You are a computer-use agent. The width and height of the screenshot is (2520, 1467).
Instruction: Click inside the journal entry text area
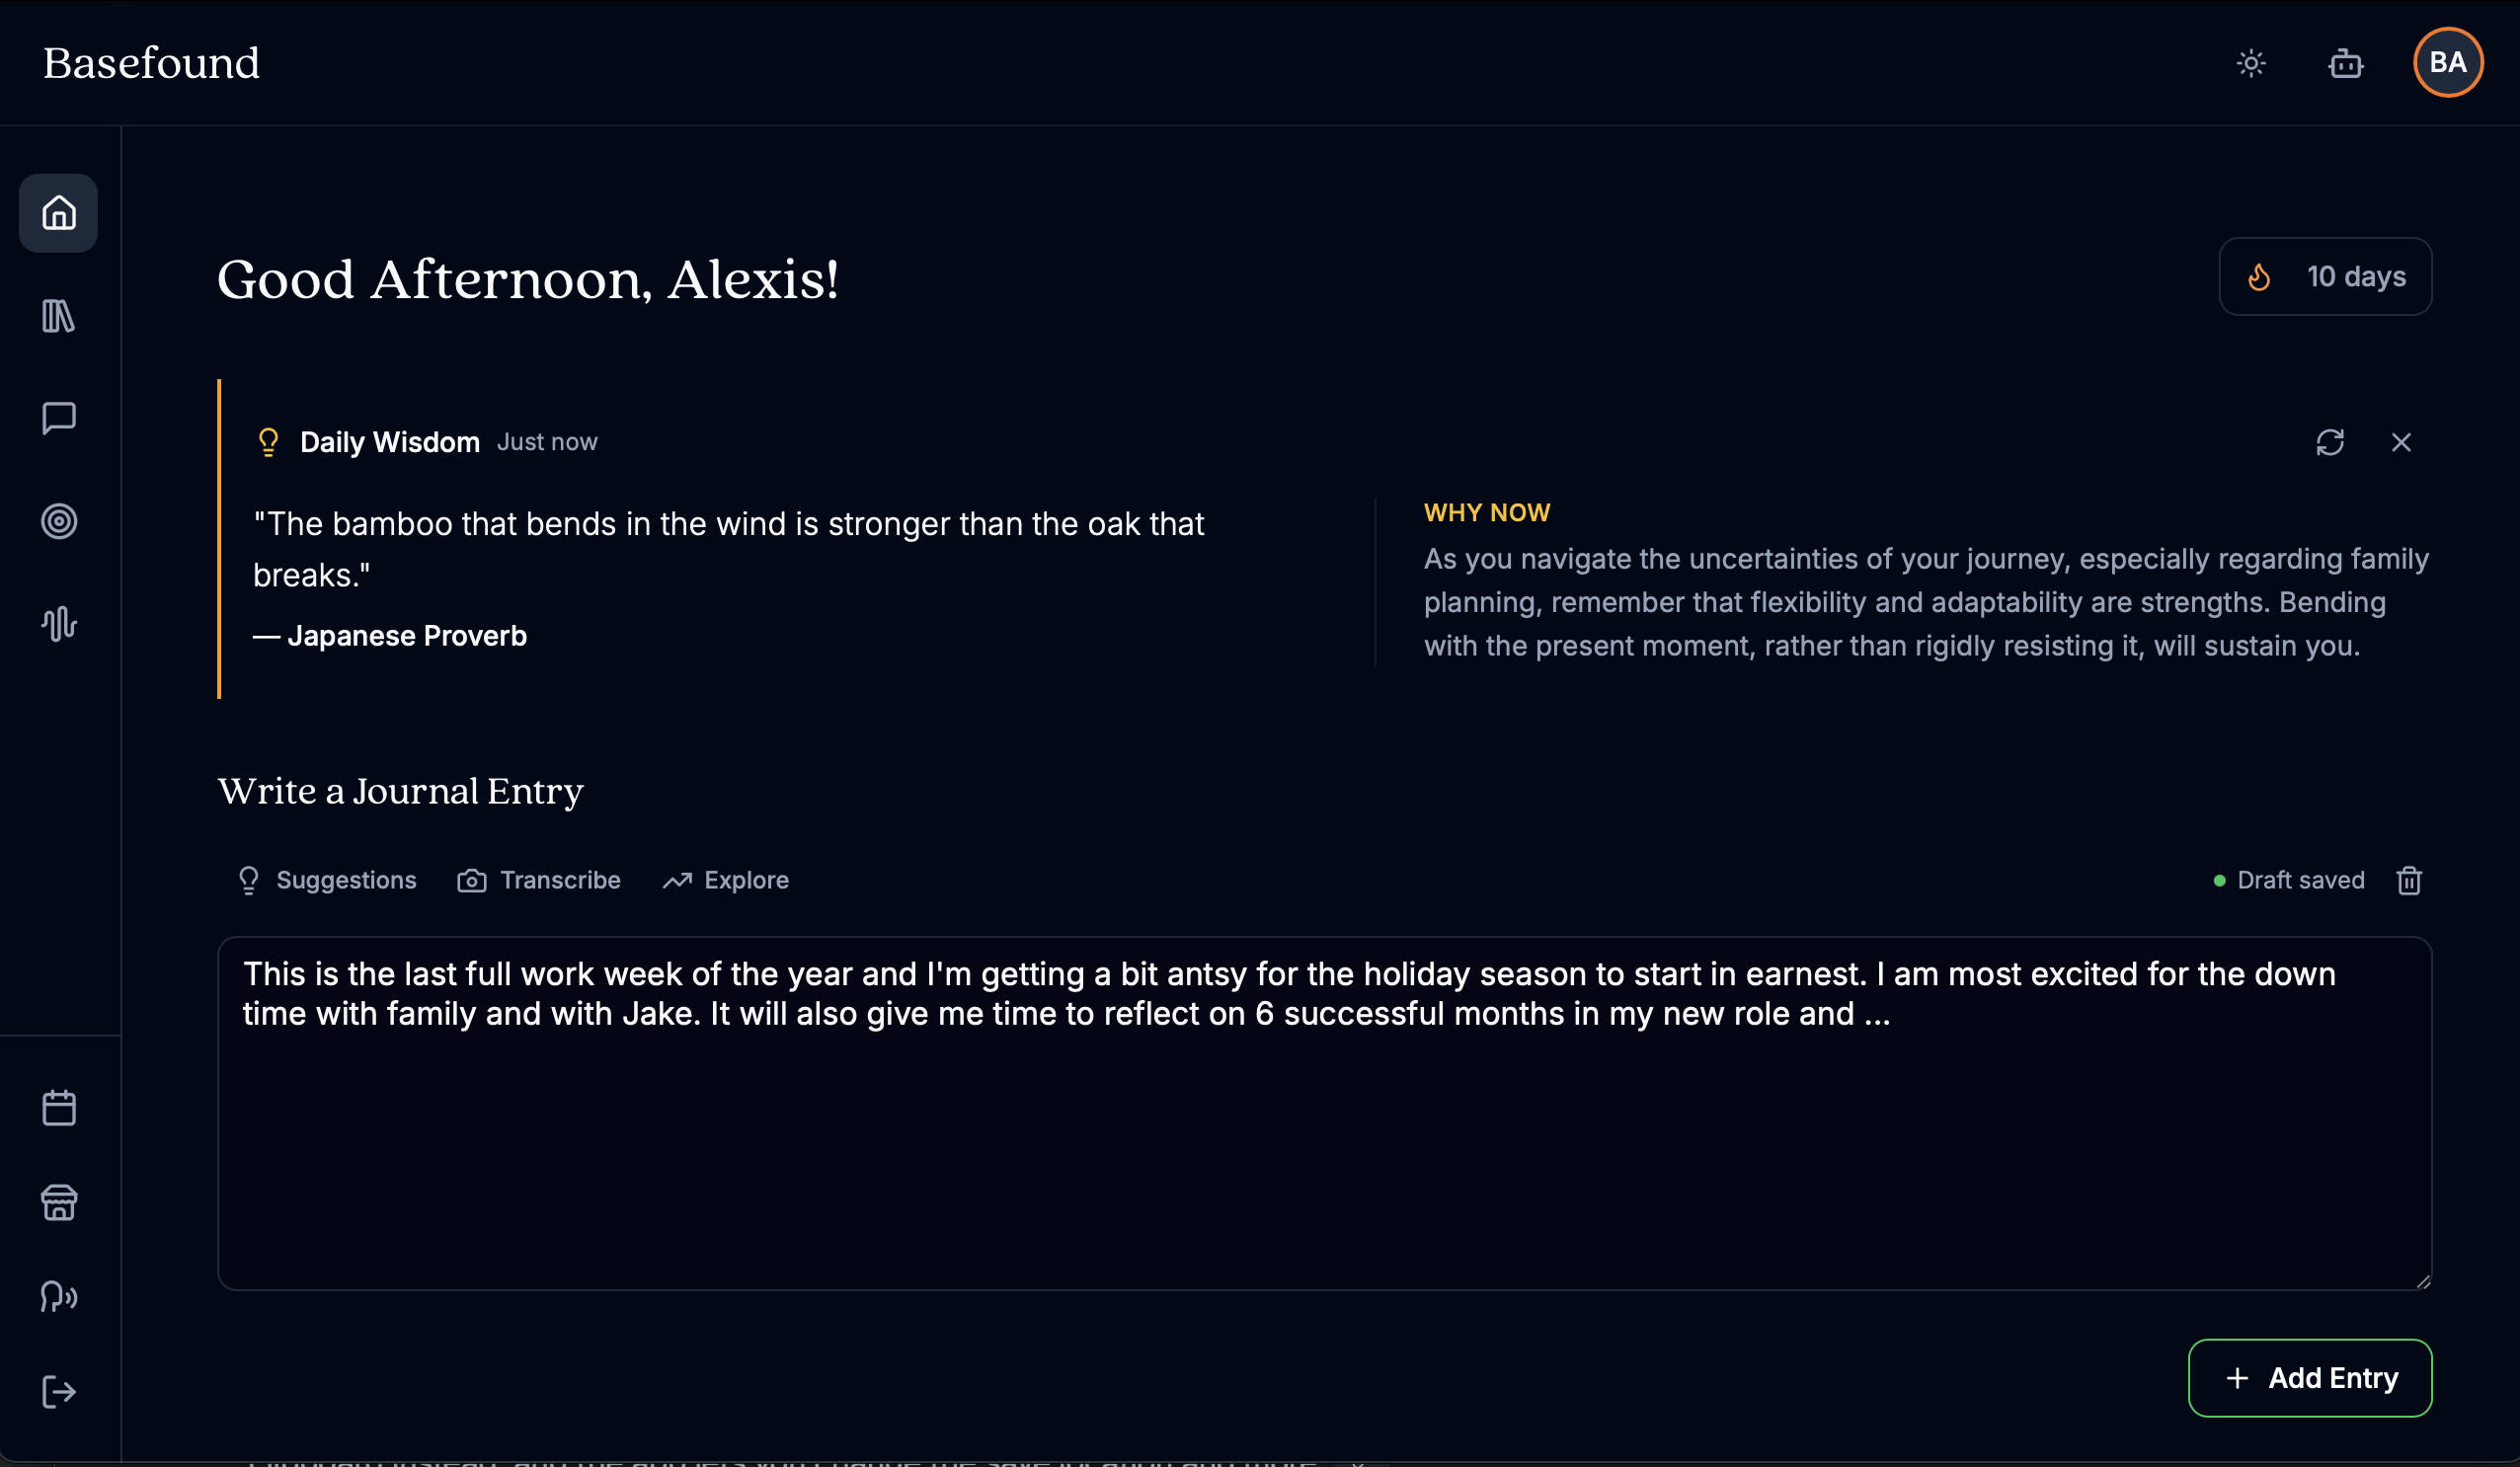click(x=1324, y=1150)
